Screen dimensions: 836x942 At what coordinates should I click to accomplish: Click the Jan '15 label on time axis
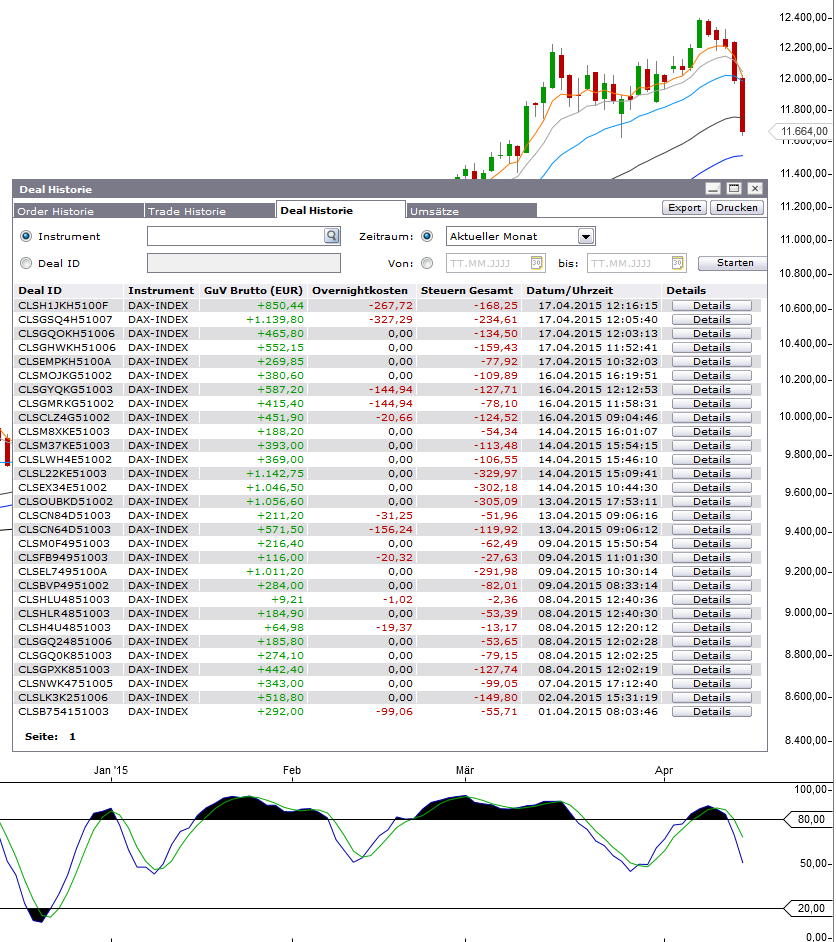coord(111,770)
